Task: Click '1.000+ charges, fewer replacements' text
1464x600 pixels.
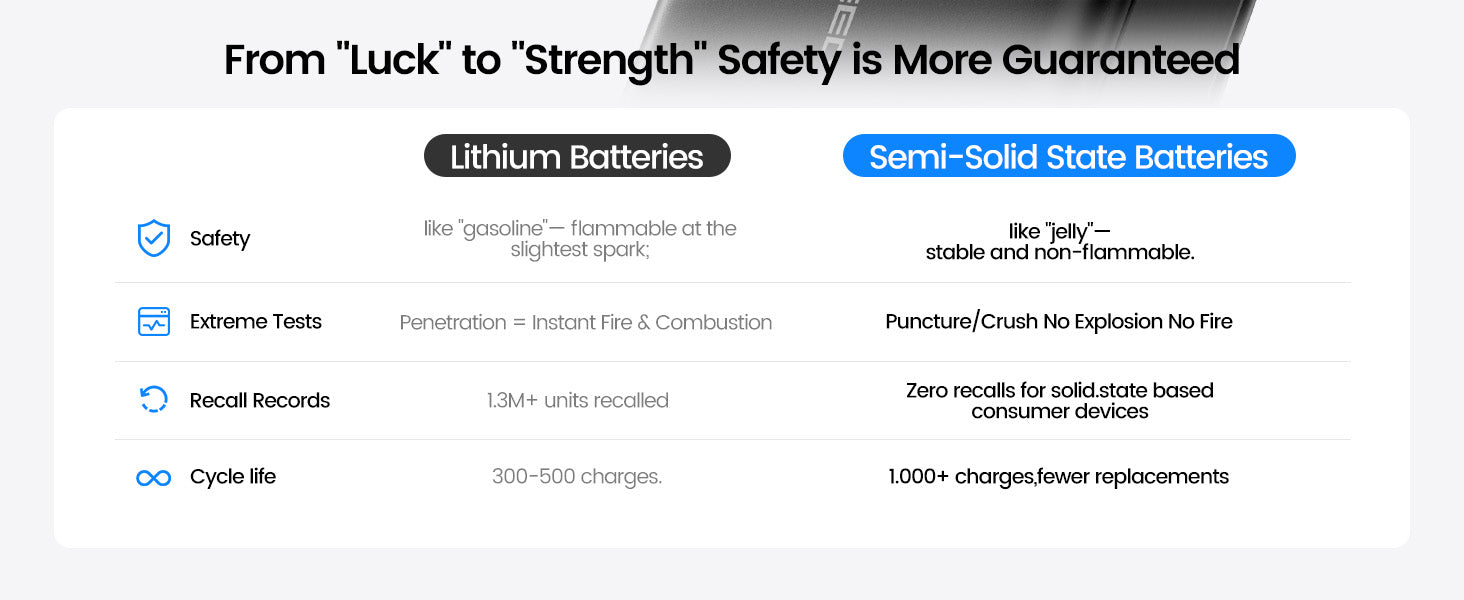Action: tap(1059, 477)
